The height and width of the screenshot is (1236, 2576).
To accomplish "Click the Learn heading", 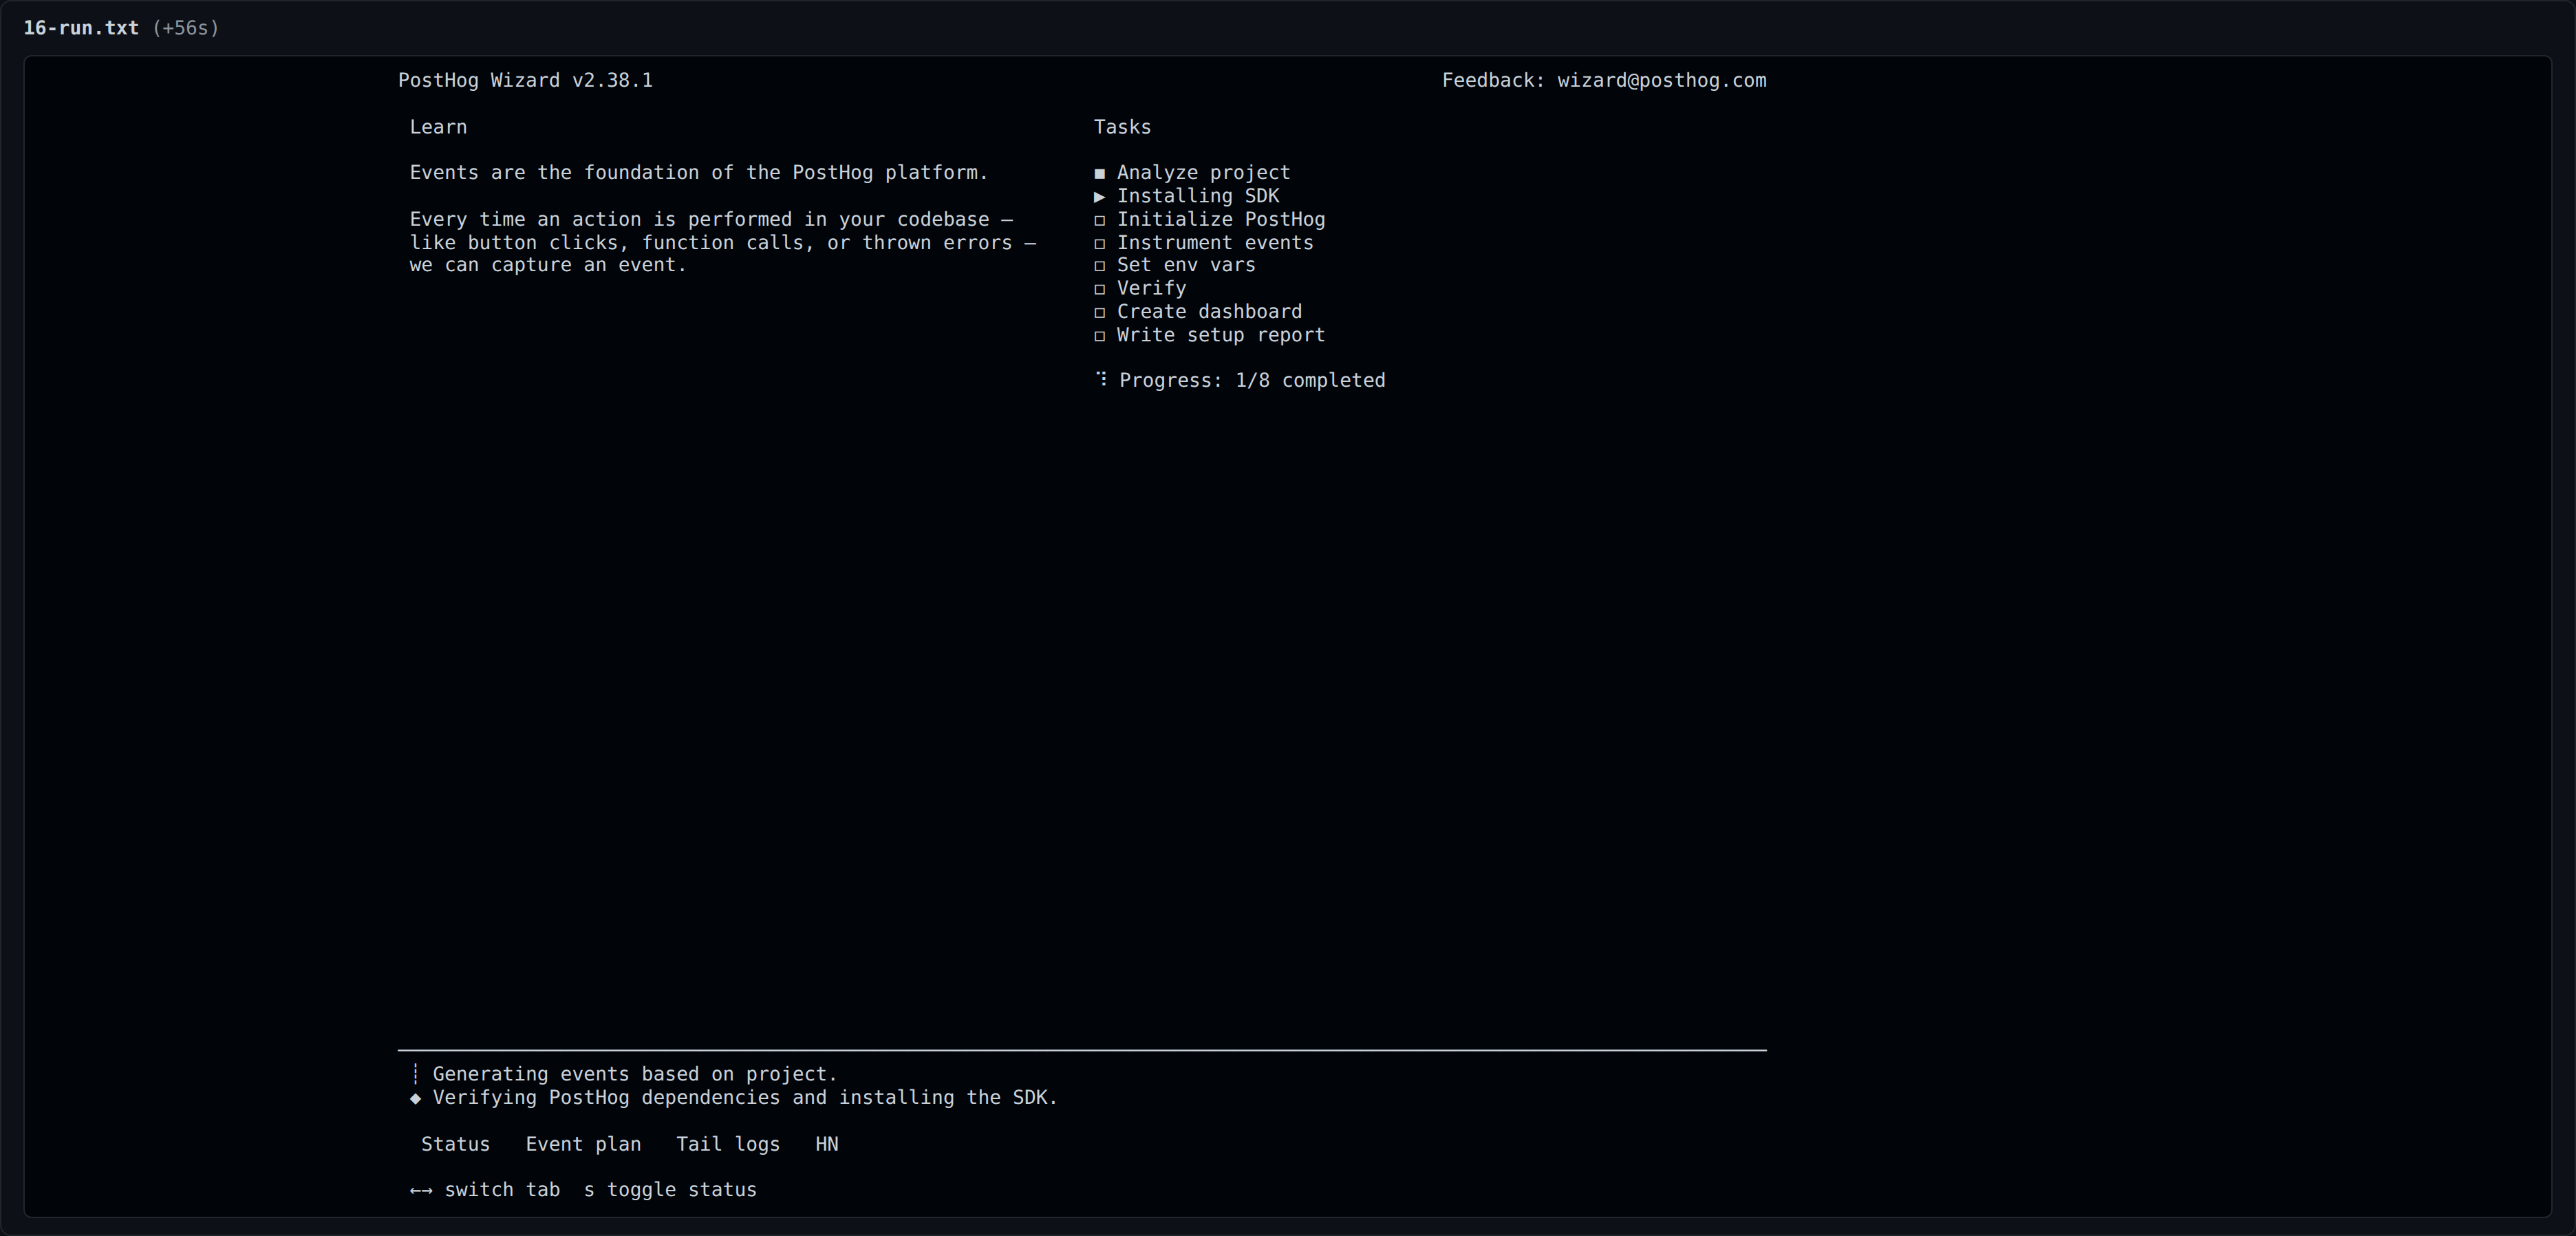I will pos(438,127).
